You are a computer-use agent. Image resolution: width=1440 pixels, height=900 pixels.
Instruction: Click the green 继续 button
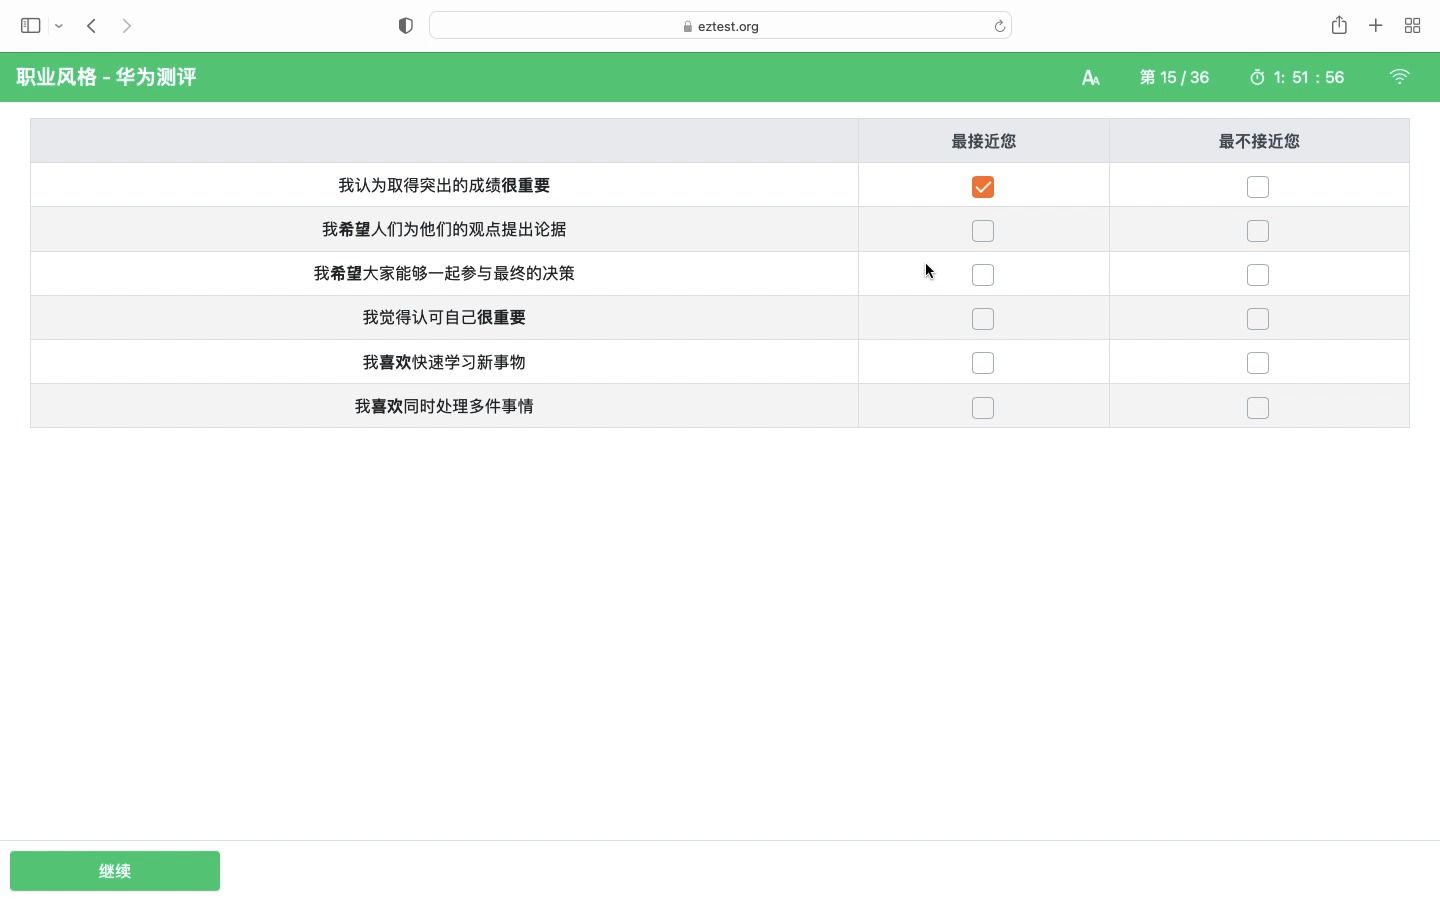[x=115, y=871]
